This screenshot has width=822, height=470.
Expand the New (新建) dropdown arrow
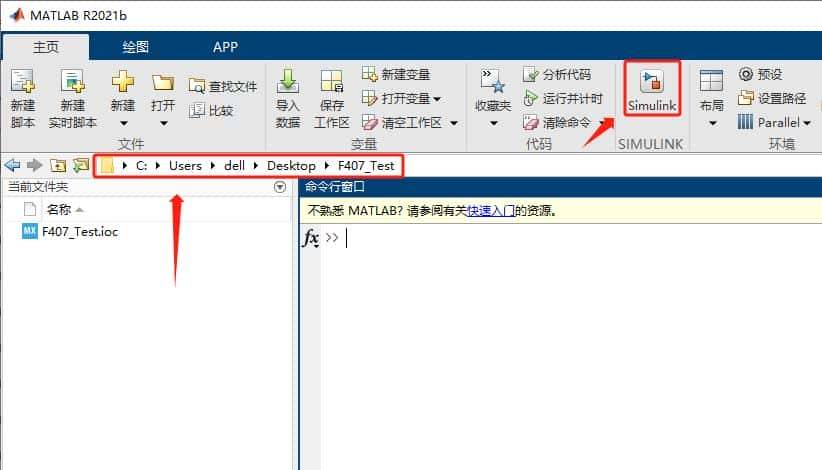tap(123, 124)
